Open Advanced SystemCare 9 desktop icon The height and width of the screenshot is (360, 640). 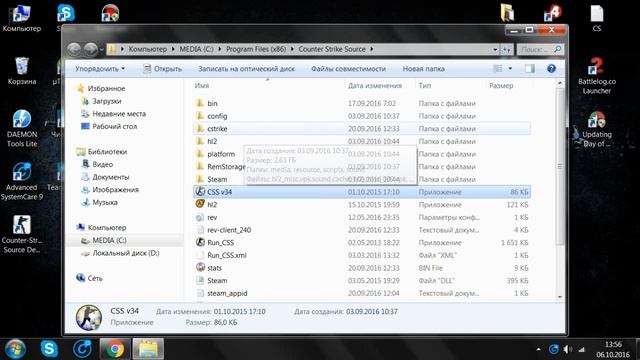coord(22,182)
